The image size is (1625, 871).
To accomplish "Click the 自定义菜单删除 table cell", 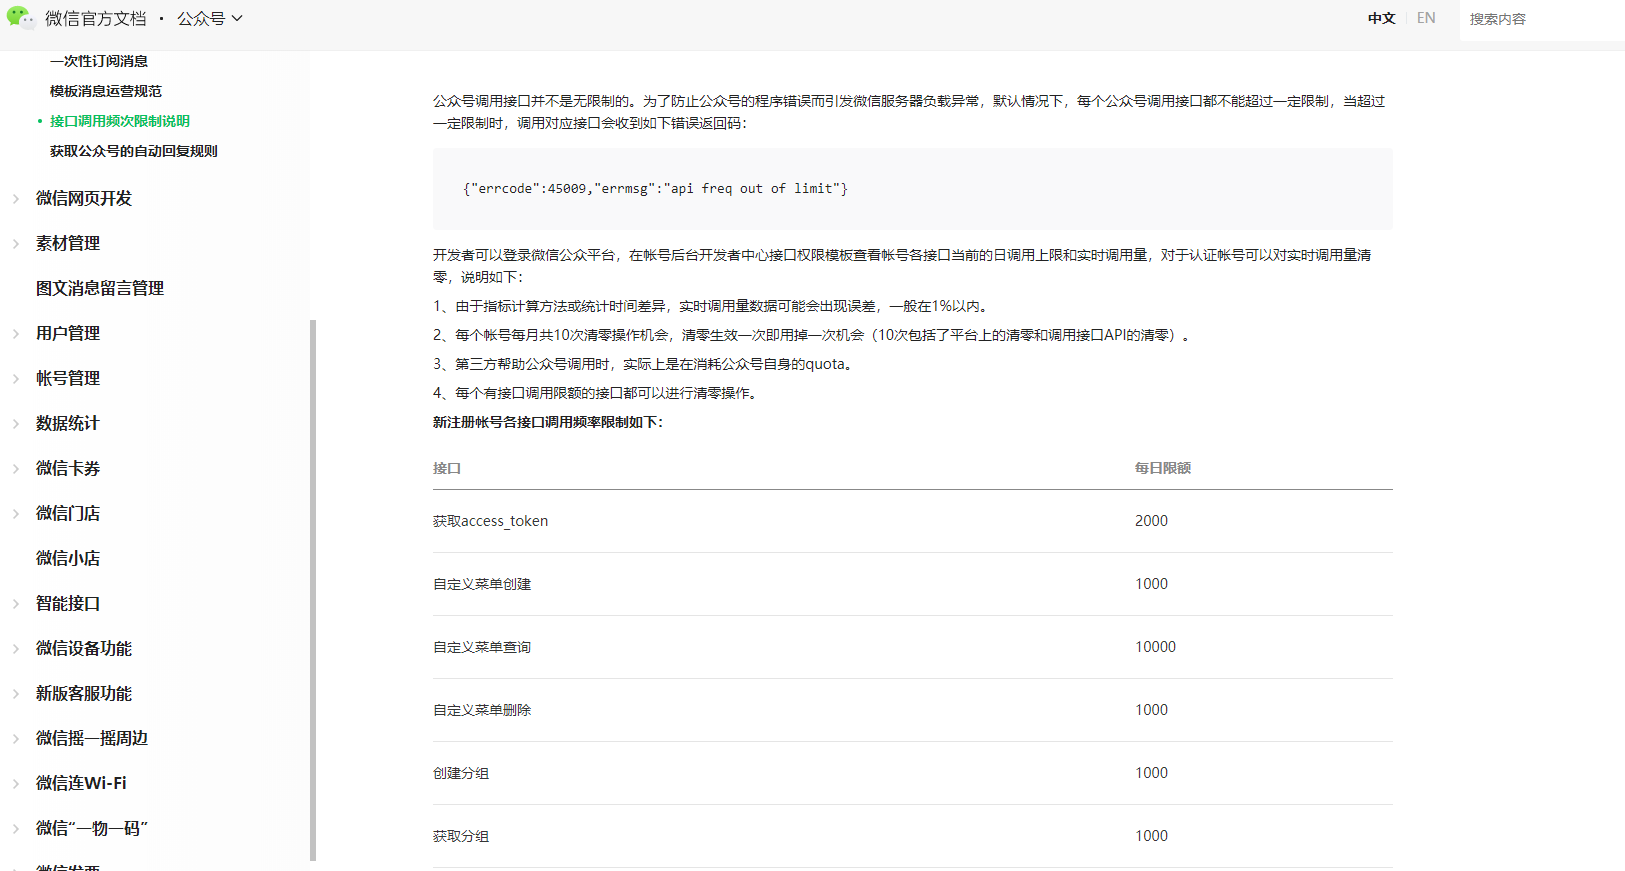I will 482,710.
